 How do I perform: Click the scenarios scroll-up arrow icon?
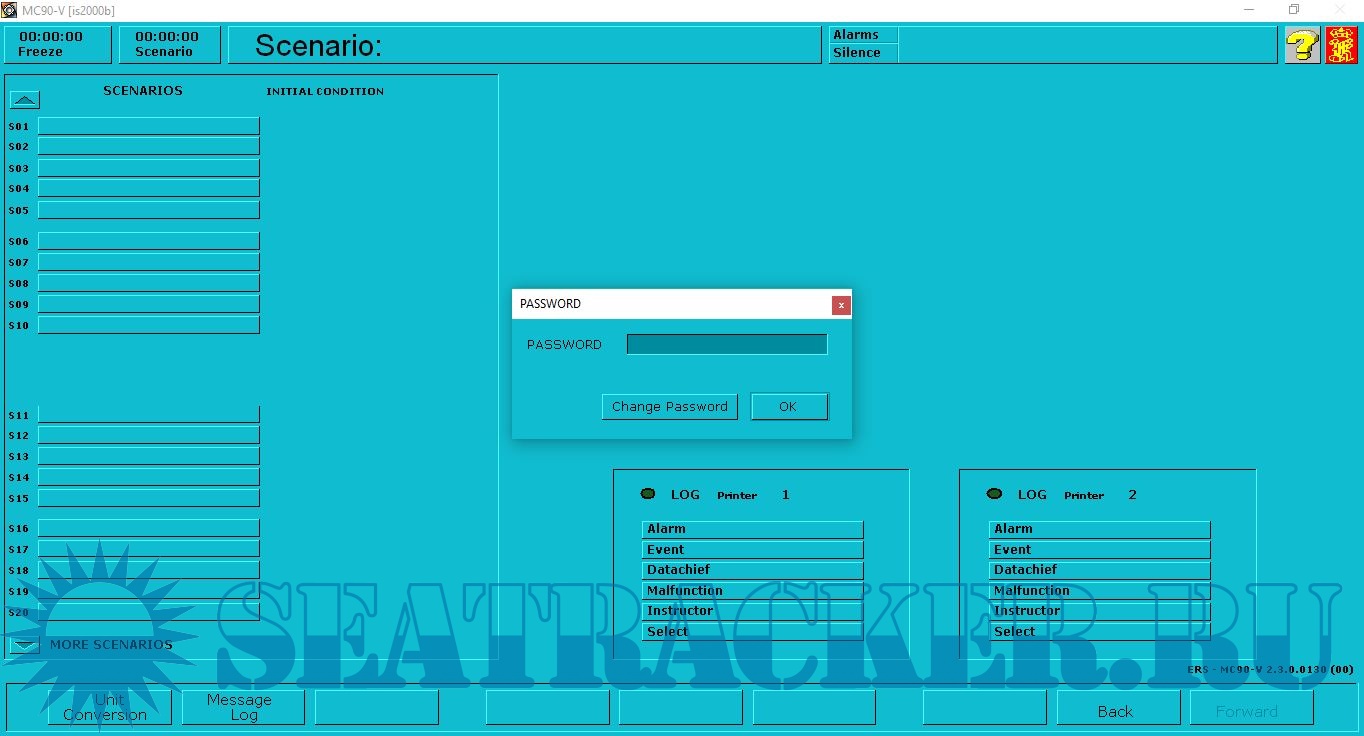[25, 99]
